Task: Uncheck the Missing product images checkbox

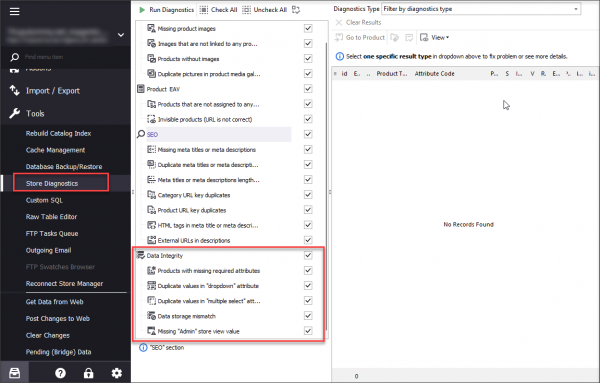Action: click(x=308, y=28)
